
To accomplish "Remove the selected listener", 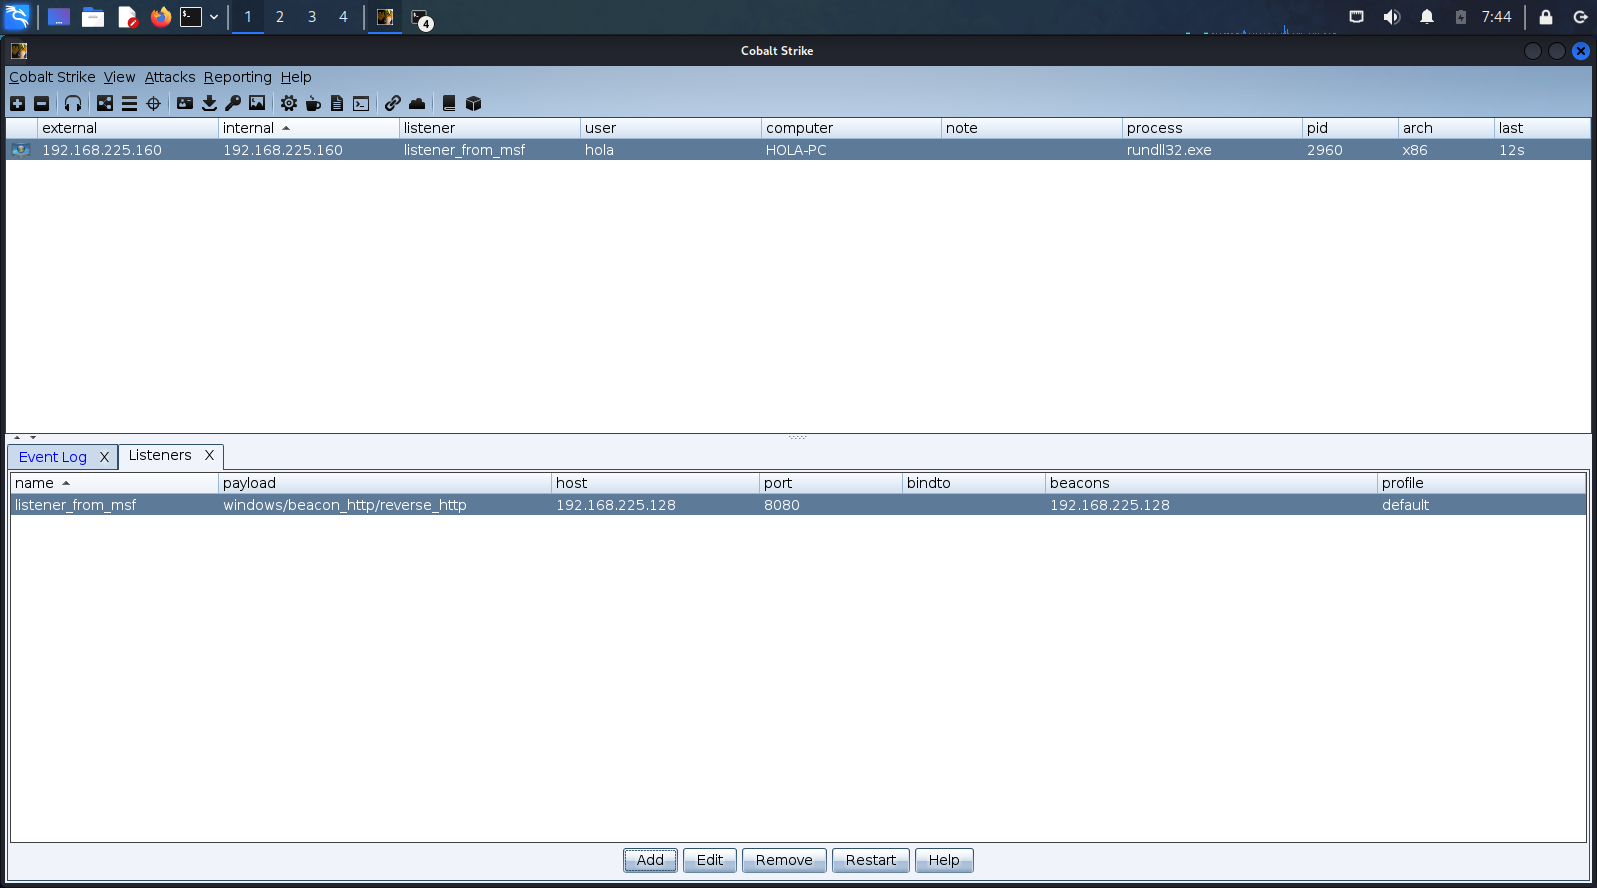I will tap(784, 860).
